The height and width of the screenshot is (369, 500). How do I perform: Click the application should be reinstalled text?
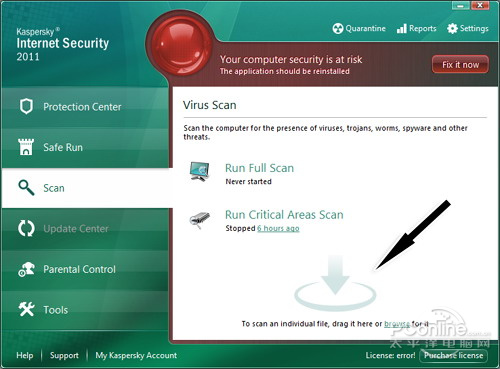pos(284,71)
